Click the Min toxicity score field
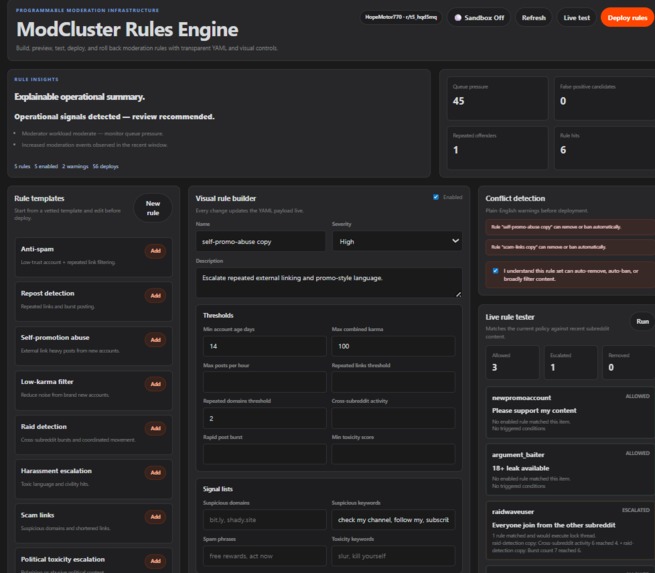The image size is (655, 573). tap(394, 454)
